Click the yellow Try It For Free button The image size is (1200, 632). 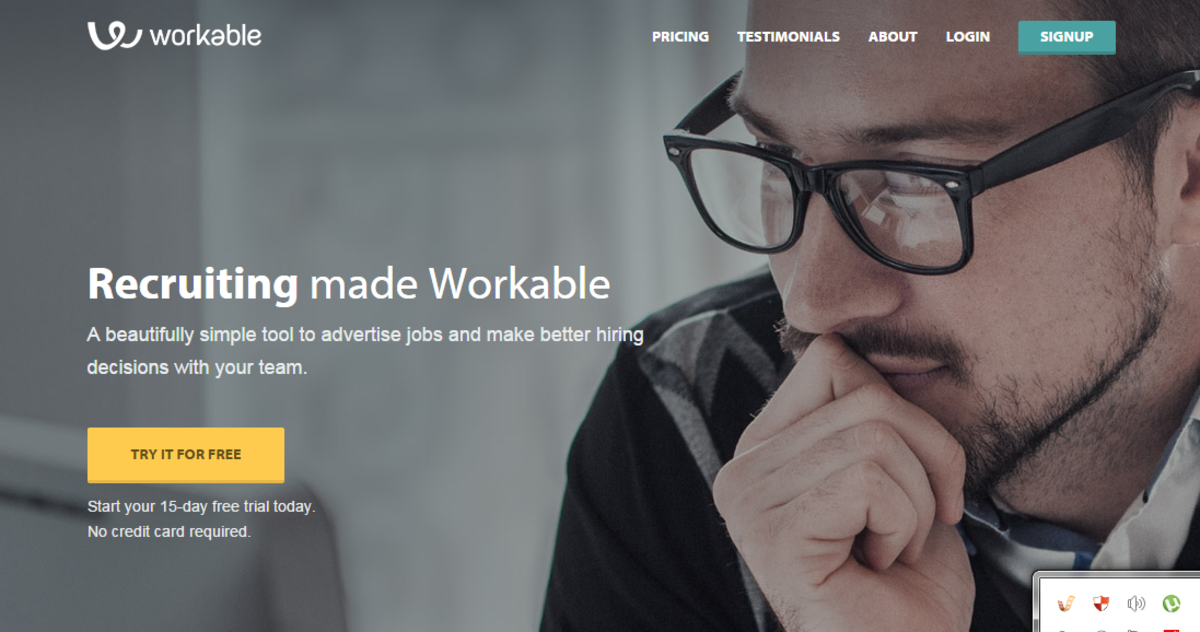[186, 455]
